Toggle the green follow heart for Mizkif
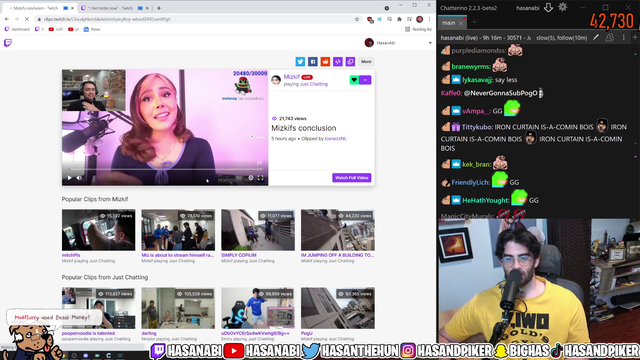Image resolution: width=640 pixels, height=360 pixels. tap(354, 80)
